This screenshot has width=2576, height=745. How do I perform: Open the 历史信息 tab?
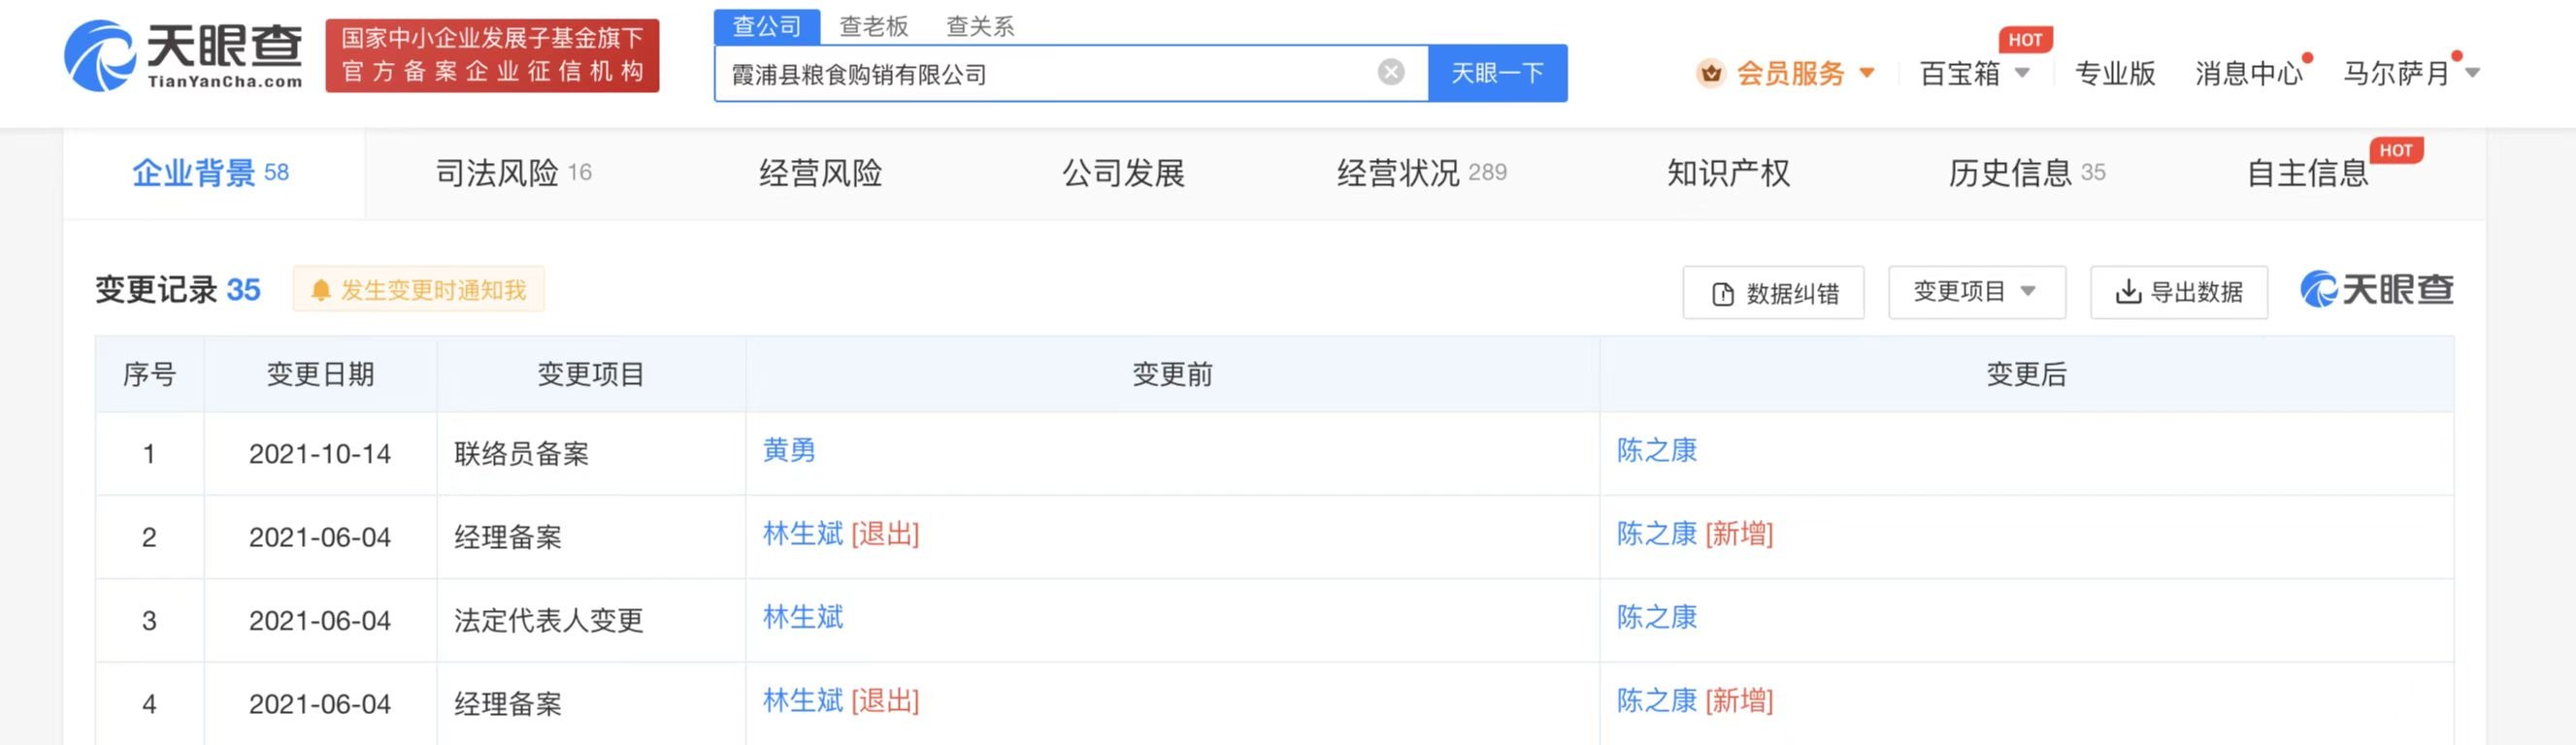click(x=2026, y=173)
